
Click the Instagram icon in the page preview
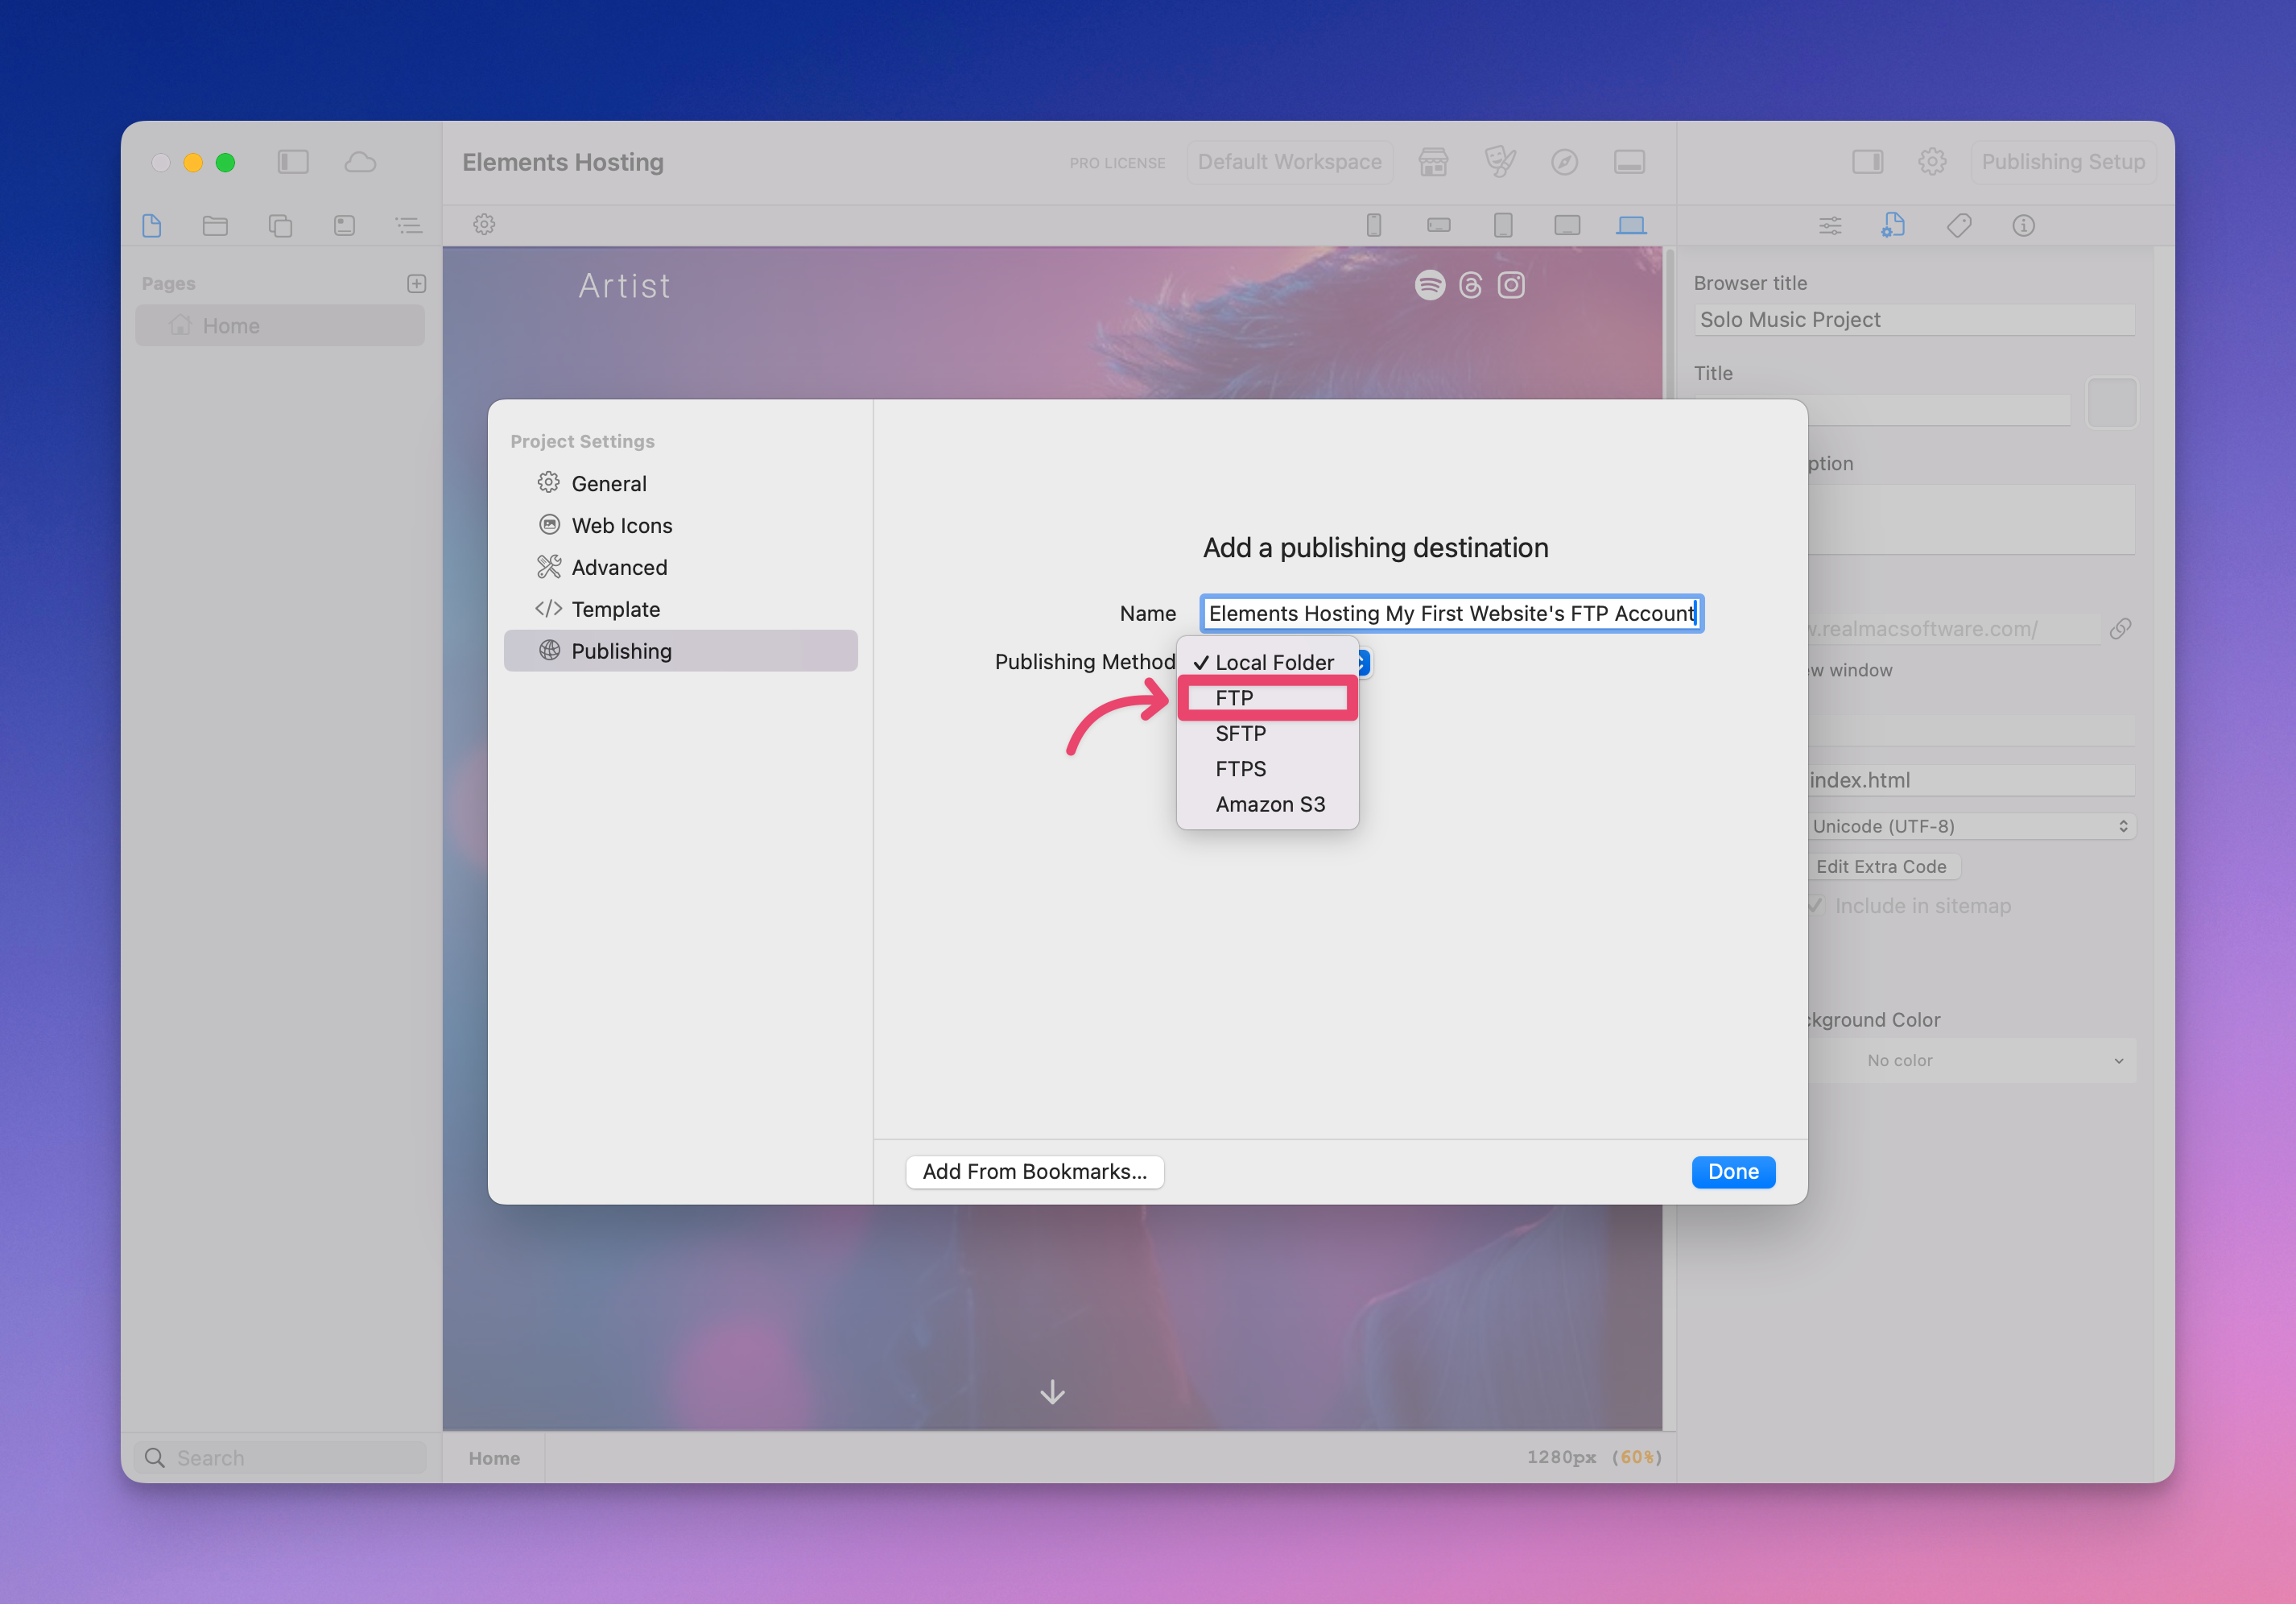point(1511,285)
